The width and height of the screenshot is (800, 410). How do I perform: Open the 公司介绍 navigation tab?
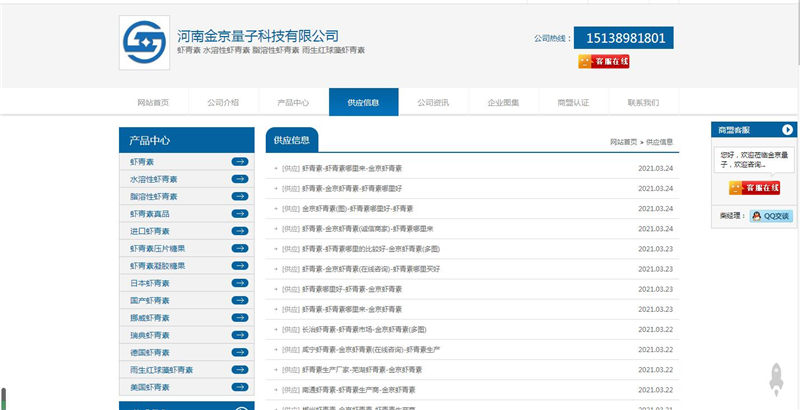click(x=223, y=103)
